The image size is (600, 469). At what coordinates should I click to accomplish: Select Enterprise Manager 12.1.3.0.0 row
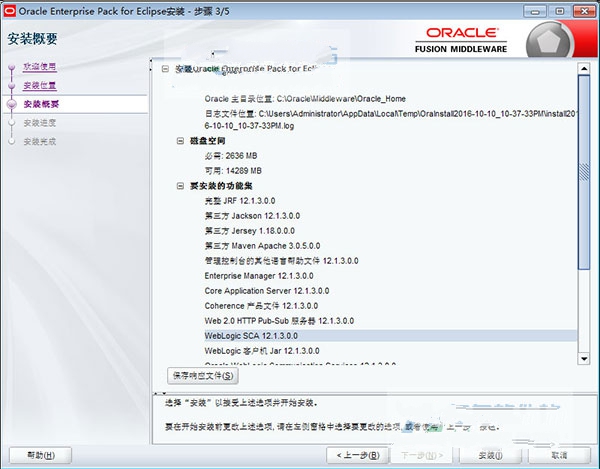click(259, 276)
